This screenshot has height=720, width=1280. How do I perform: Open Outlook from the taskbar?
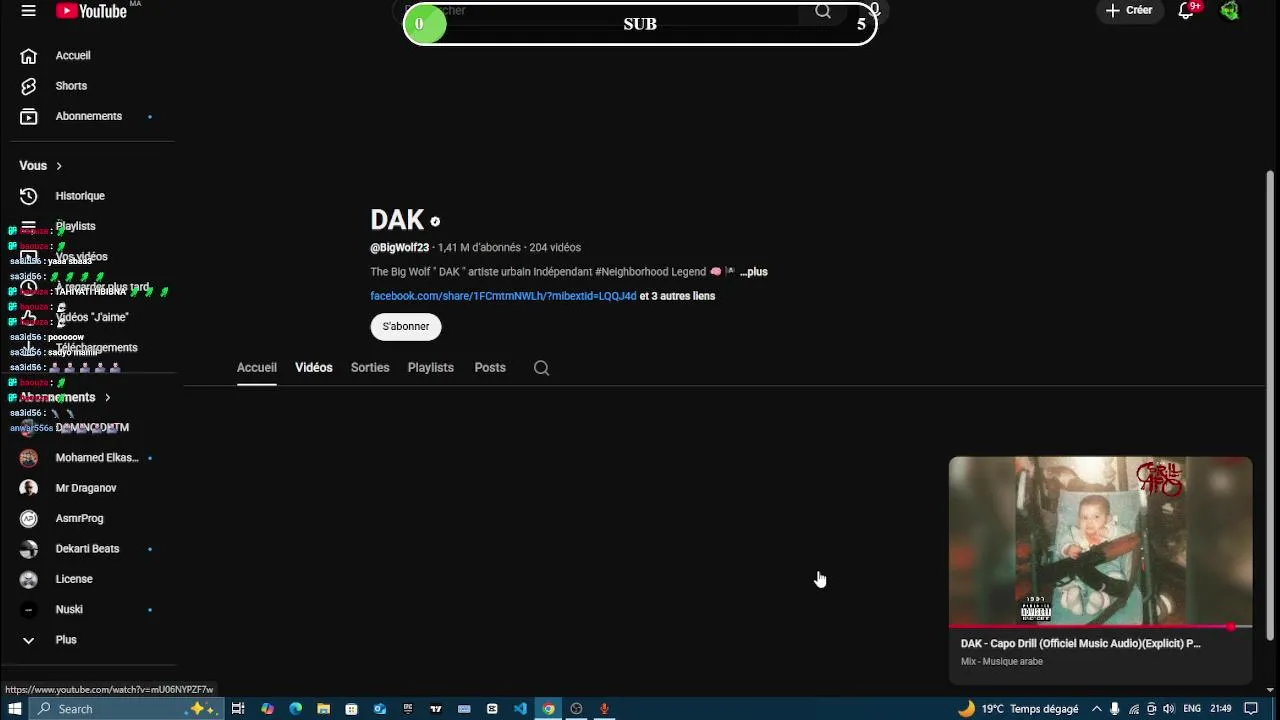[380, 709]
